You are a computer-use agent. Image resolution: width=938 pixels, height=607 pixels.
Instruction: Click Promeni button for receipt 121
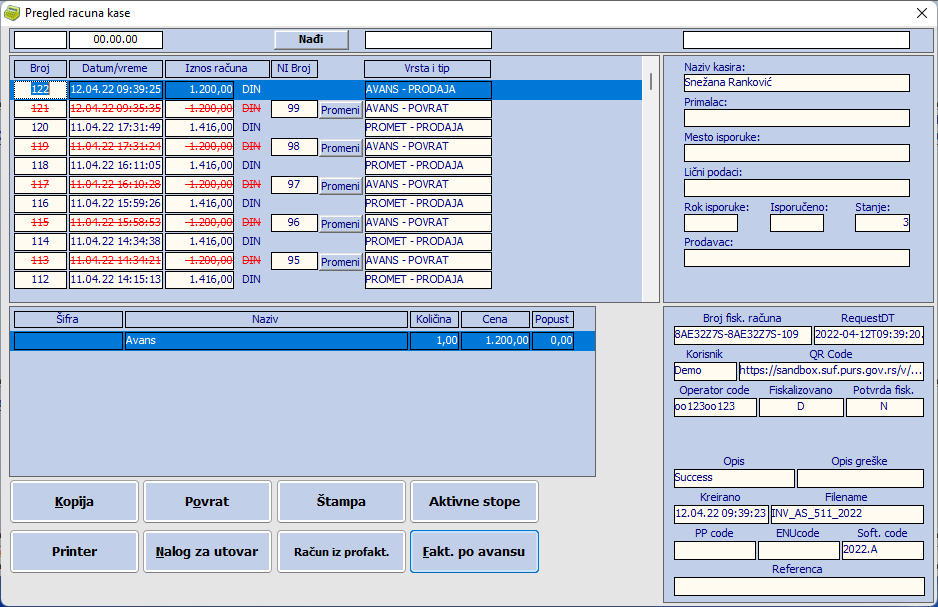pyautogui.click(x=340, y=110)
